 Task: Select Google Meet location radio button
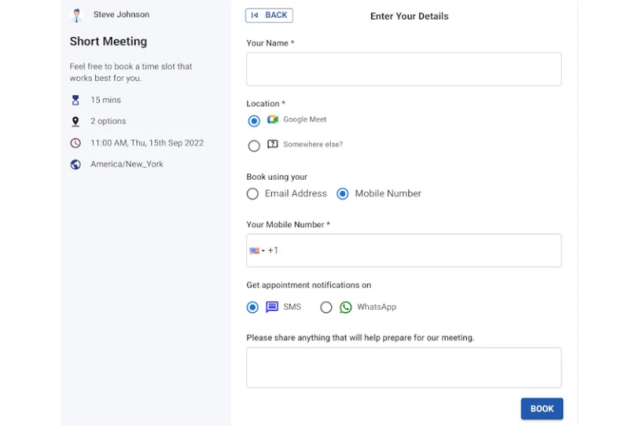[x=254, y=121]
